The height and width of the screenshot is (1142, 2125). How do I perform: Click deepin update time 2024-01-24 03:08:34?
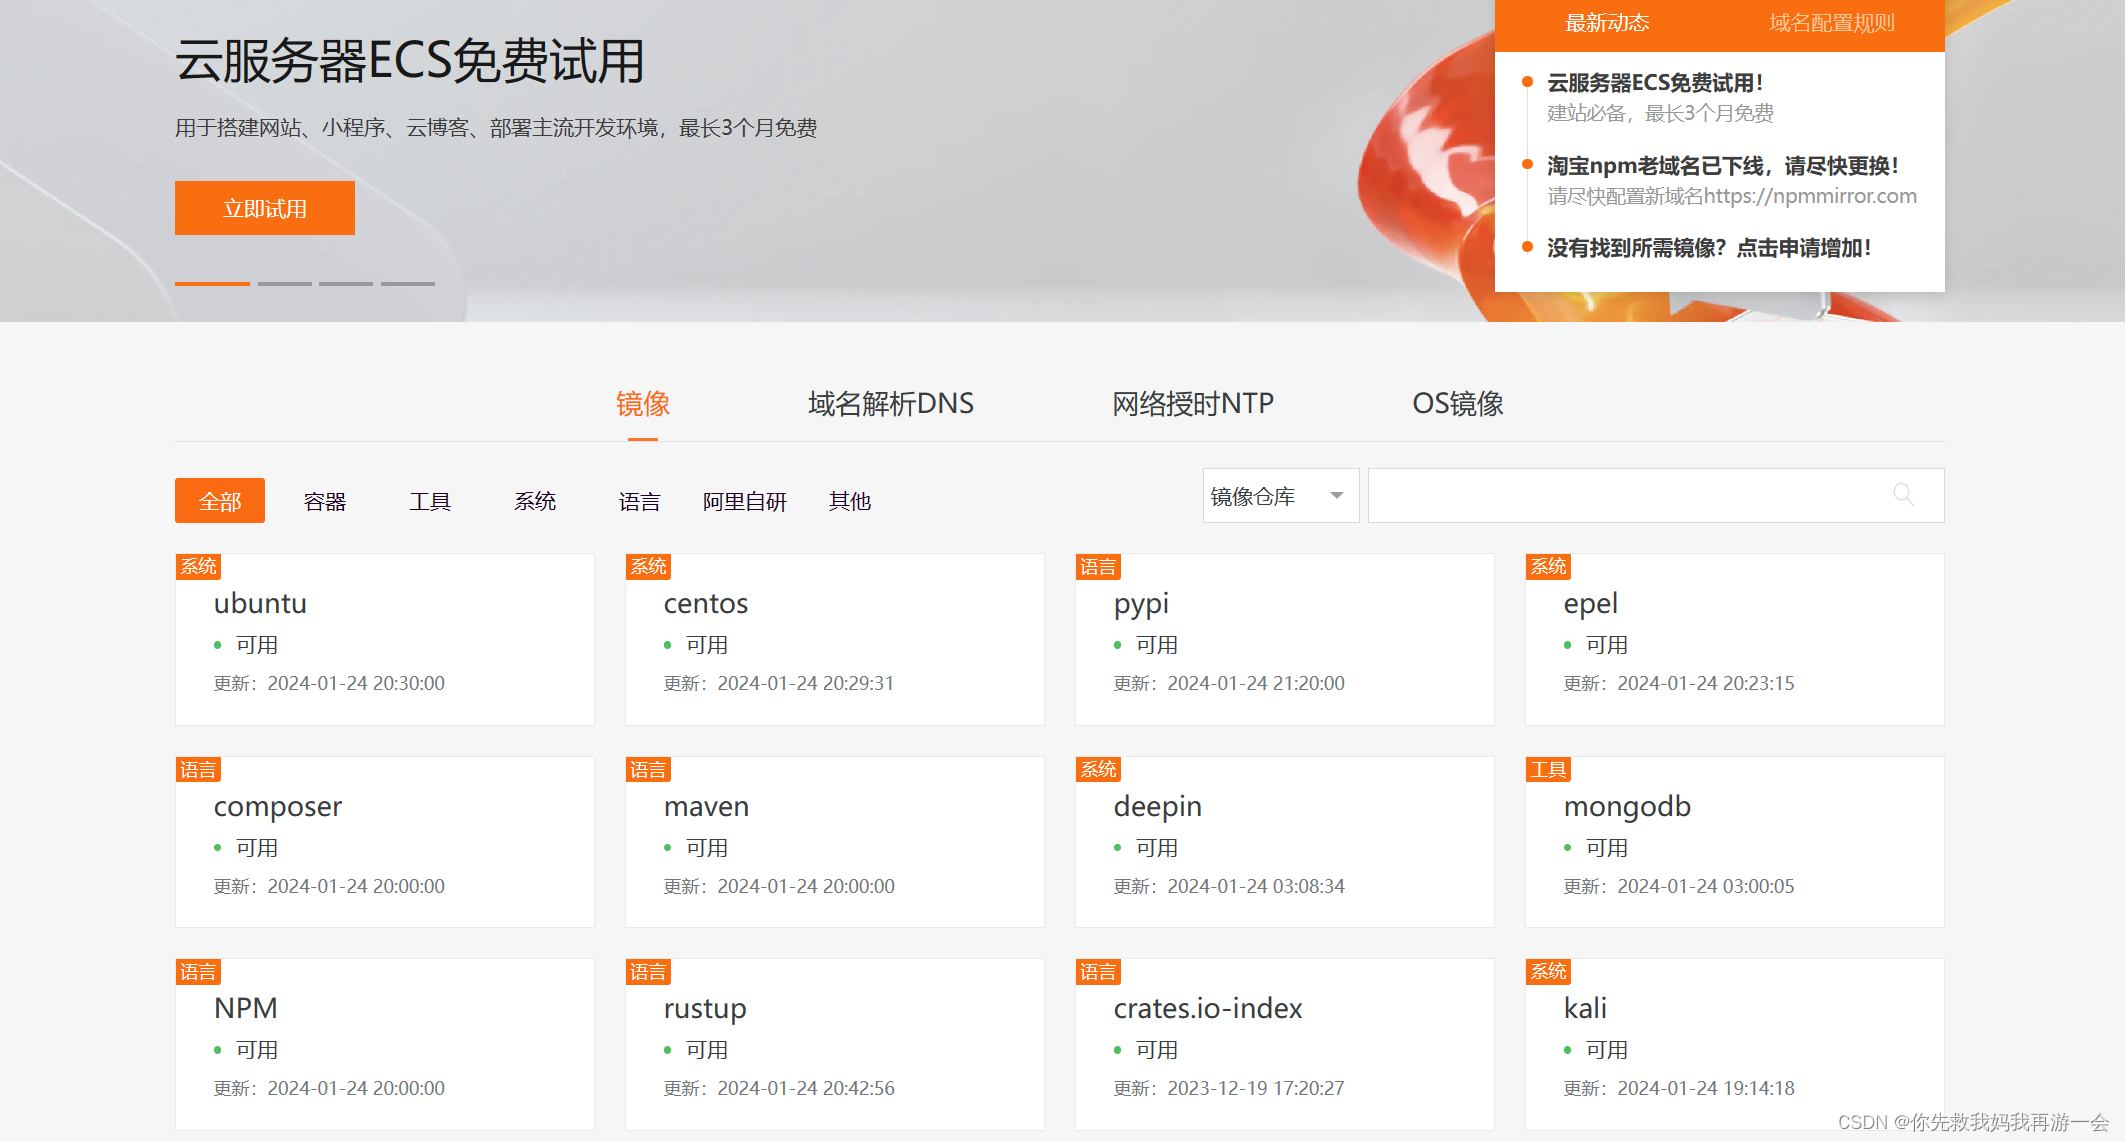(1256, 886)
